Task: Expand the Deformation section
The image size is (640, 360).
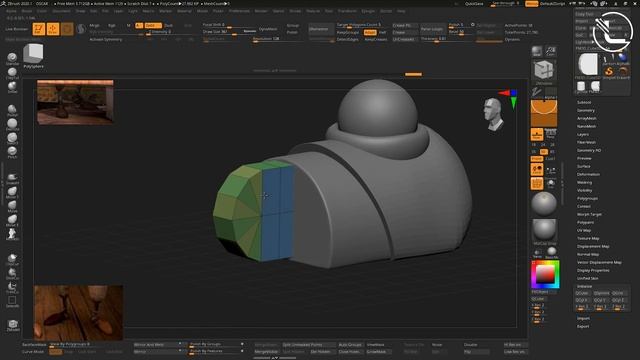Action: tap(588, 174)
